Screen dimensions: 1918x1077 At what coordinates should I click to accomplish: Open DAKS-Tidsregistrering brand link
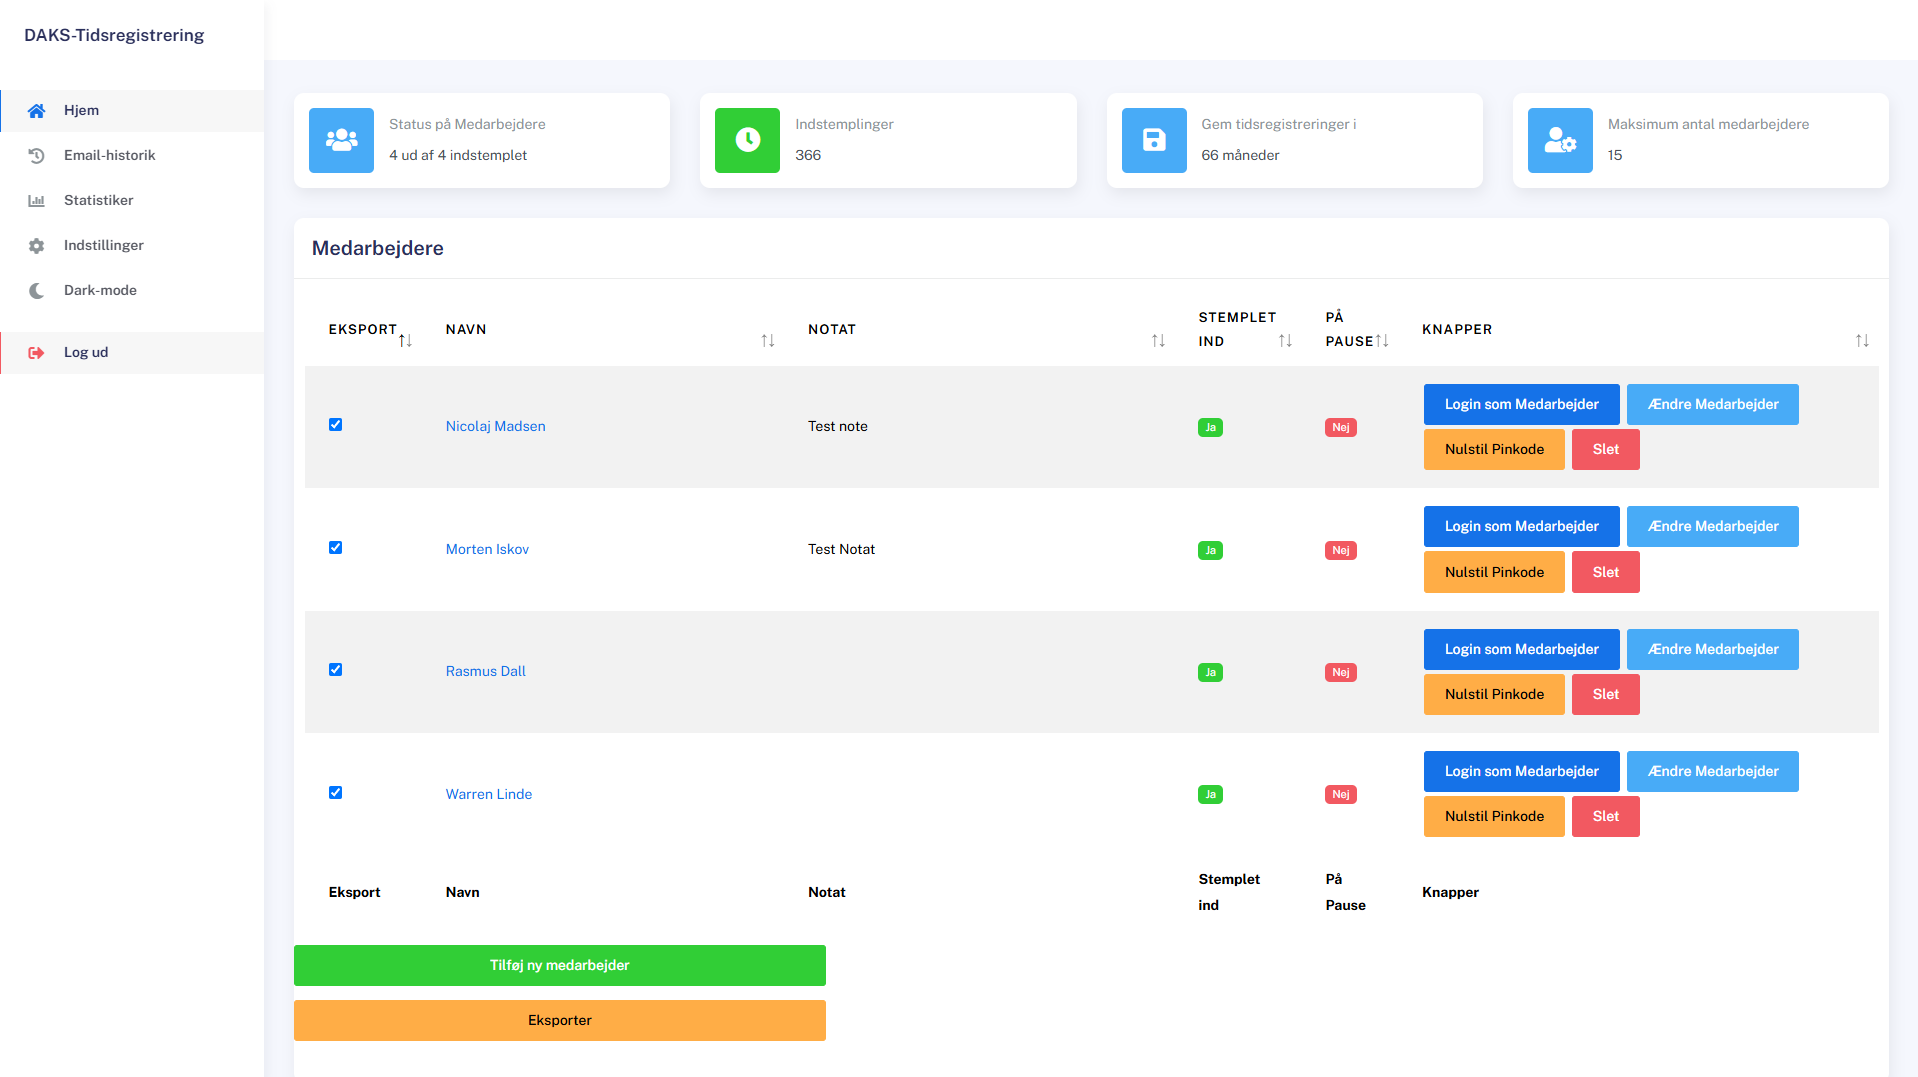114,35
